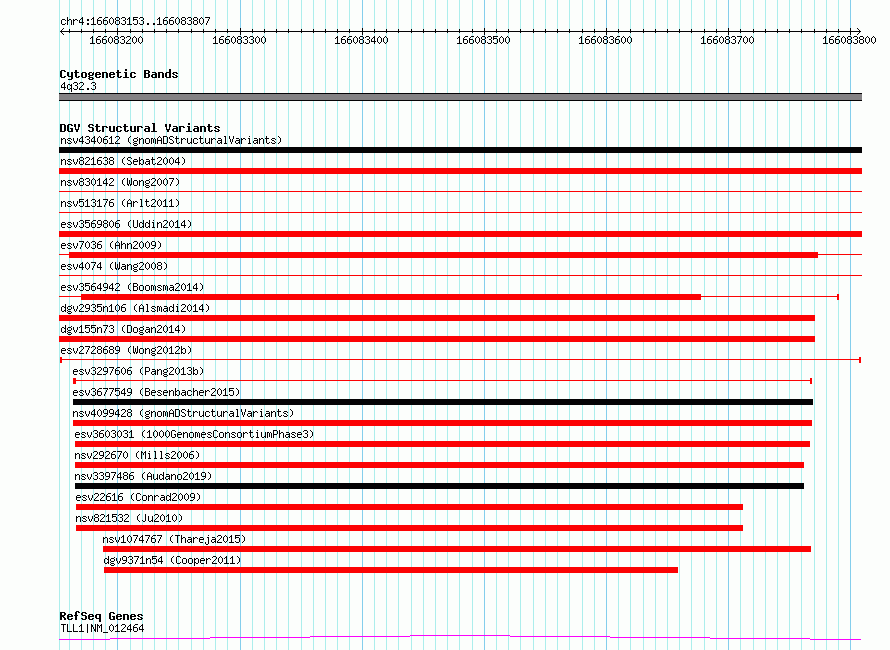Image resolution: width=890 pixels, height=650 pixels.
Task: Click the DGV Structural Variants track heading
Action: coord(140,128)
